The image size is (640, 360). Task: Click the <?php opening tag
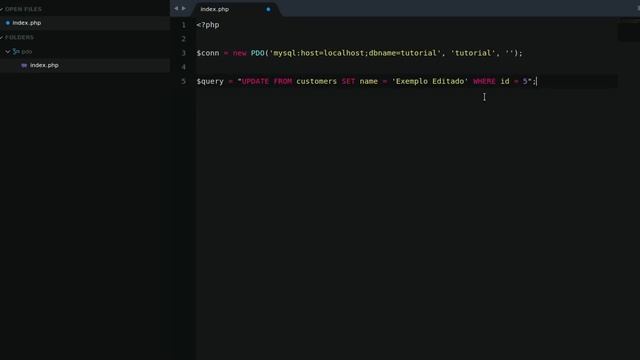point(208,25)
